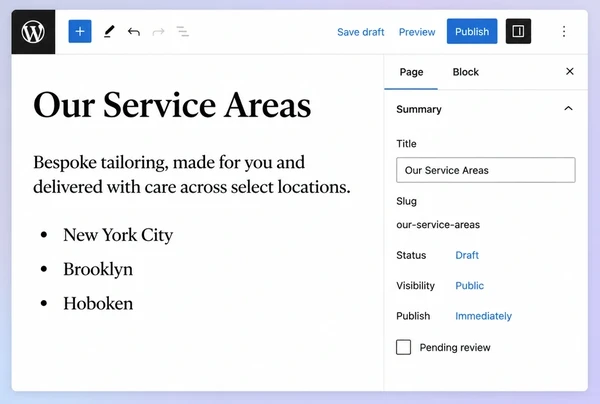
Task: Open the block inserter plus button
Action: [80, 31]
